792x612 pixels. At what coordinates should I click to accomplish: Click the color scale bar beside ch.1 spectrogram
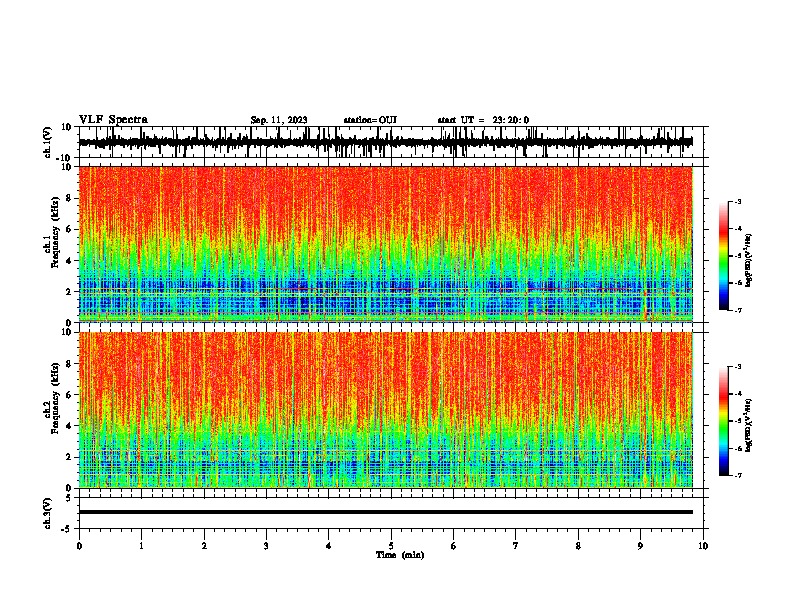coord(724,256)
